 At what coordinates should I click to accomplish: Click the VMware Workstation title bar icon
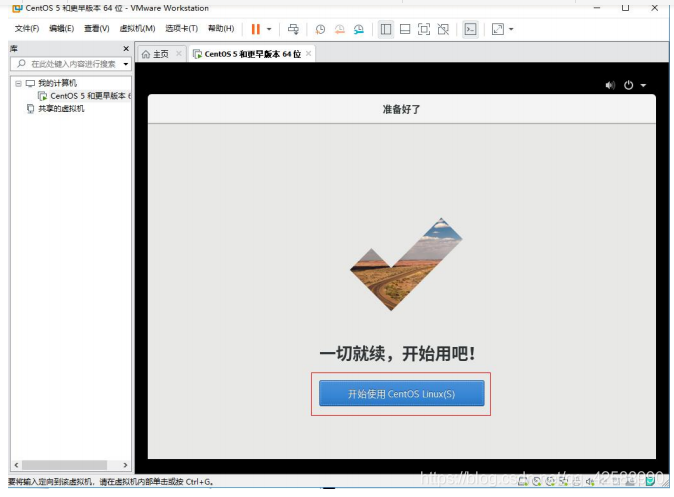coord(17,8)
